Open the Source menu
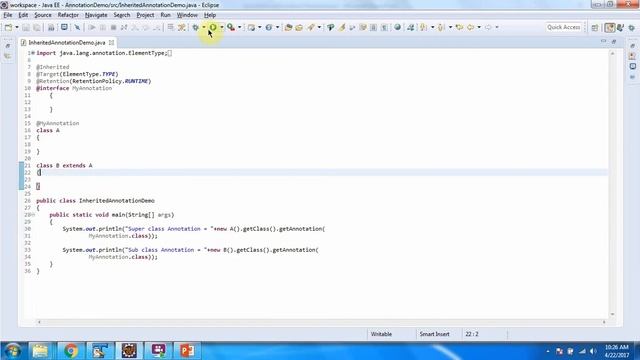 43,15
